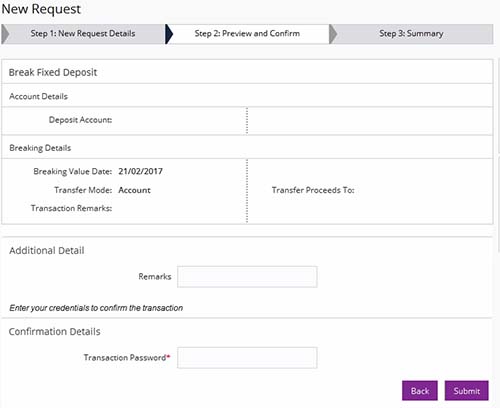Go back with the Back button
Viewport: 500px width, 408px height.
click(x=420, y=390)
